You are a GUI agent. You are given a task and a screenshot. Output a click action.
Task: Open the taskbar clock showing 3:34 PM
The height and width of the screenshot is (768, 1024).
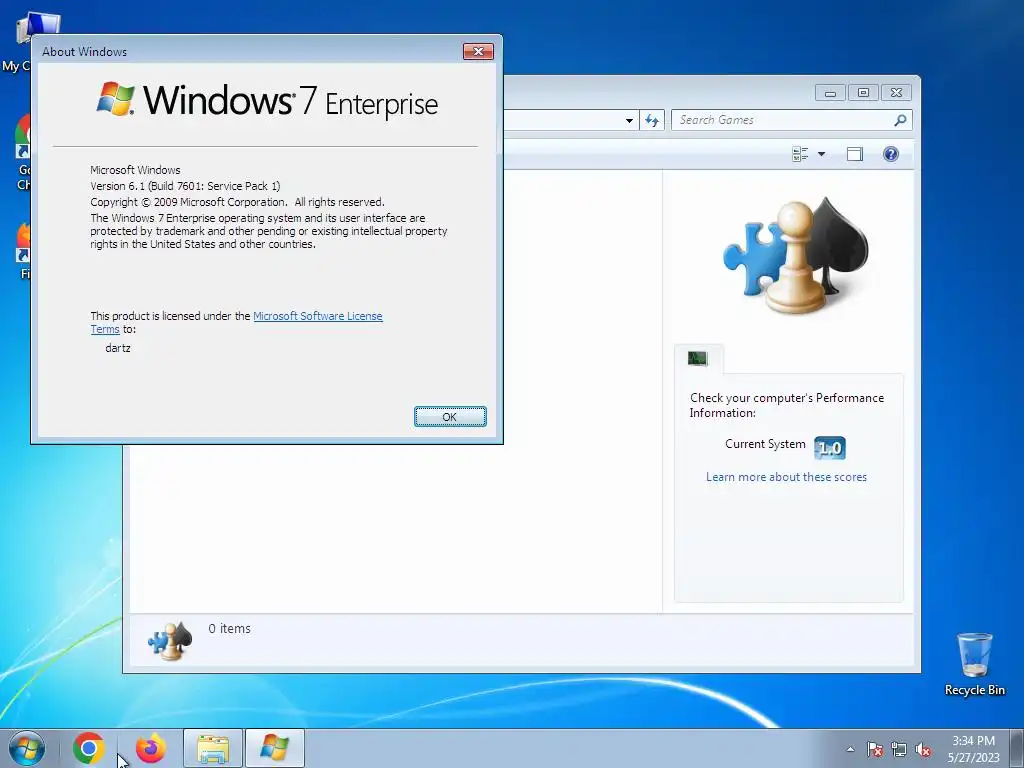click(974, 749)
